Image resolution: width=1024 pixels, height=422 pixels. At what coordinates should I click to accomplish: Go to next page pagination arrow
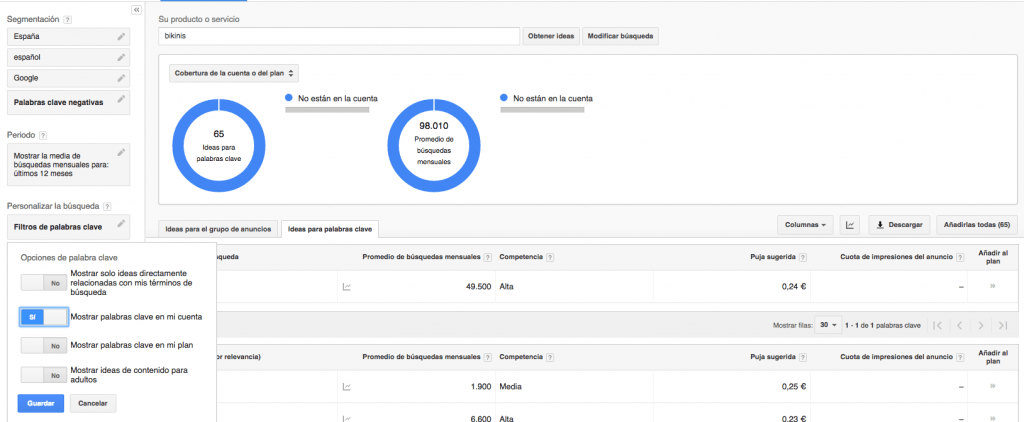(x=981, y=325)
